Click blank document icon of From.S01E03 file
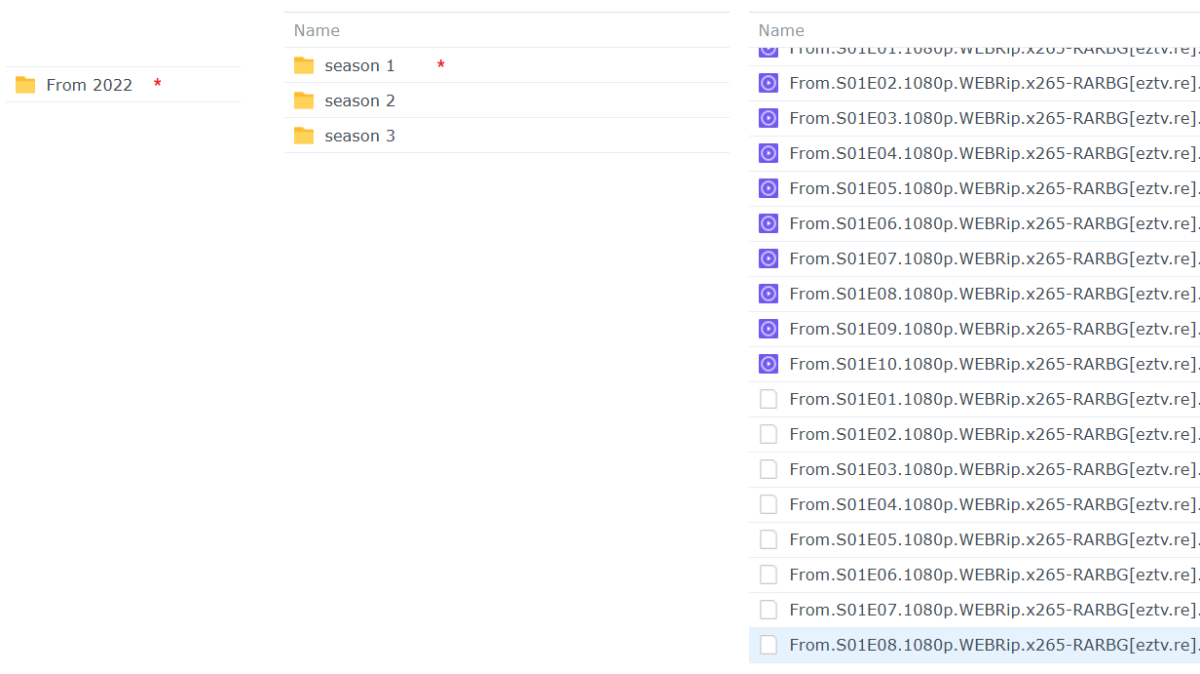 [x=768, y=469]
